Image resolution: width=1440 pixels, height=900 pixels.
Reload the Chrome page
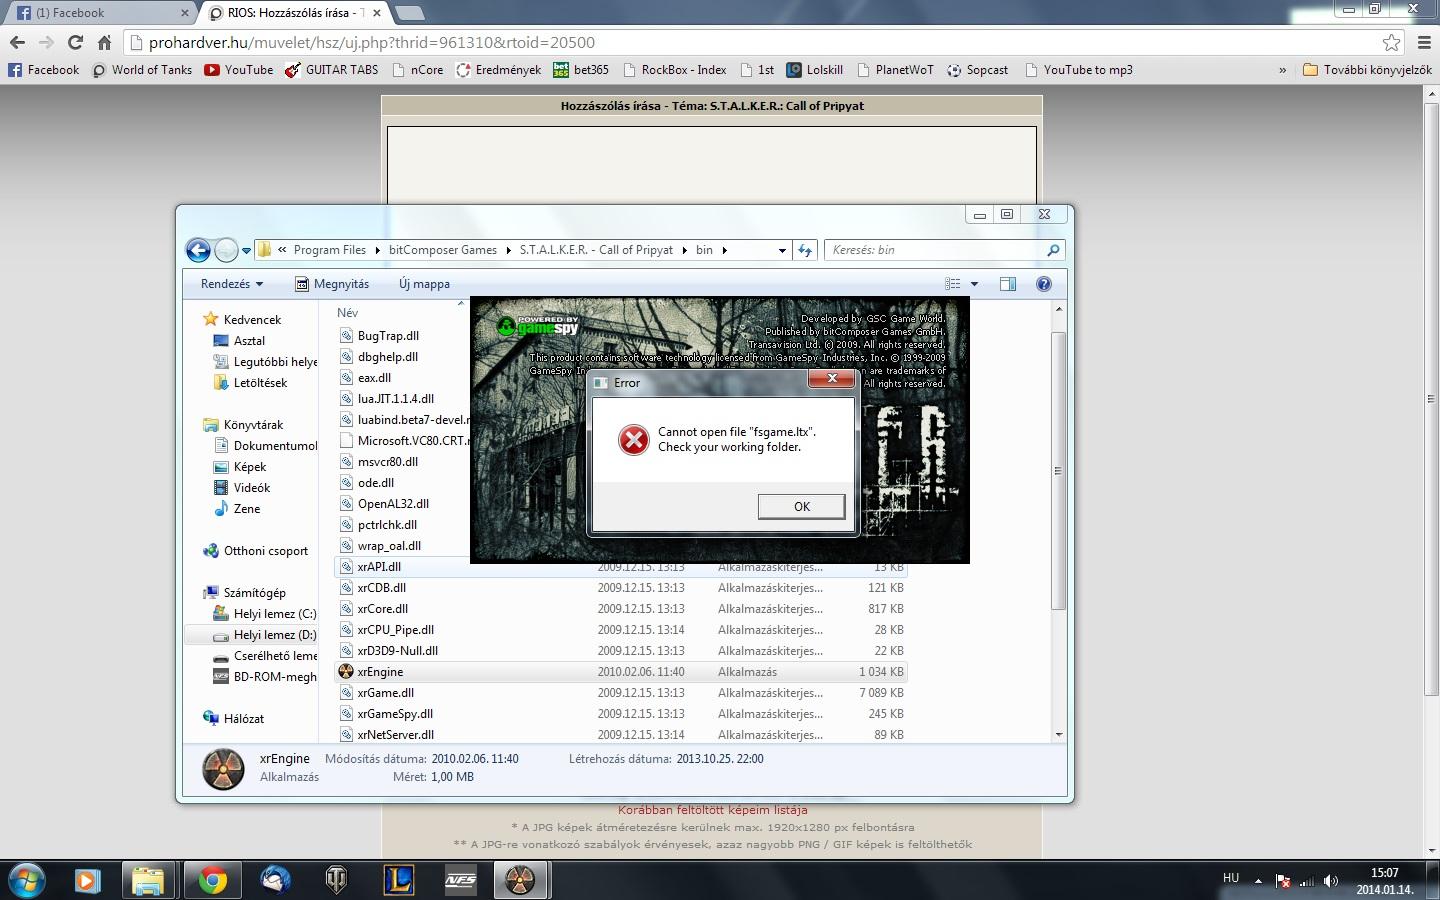point(75,42)
